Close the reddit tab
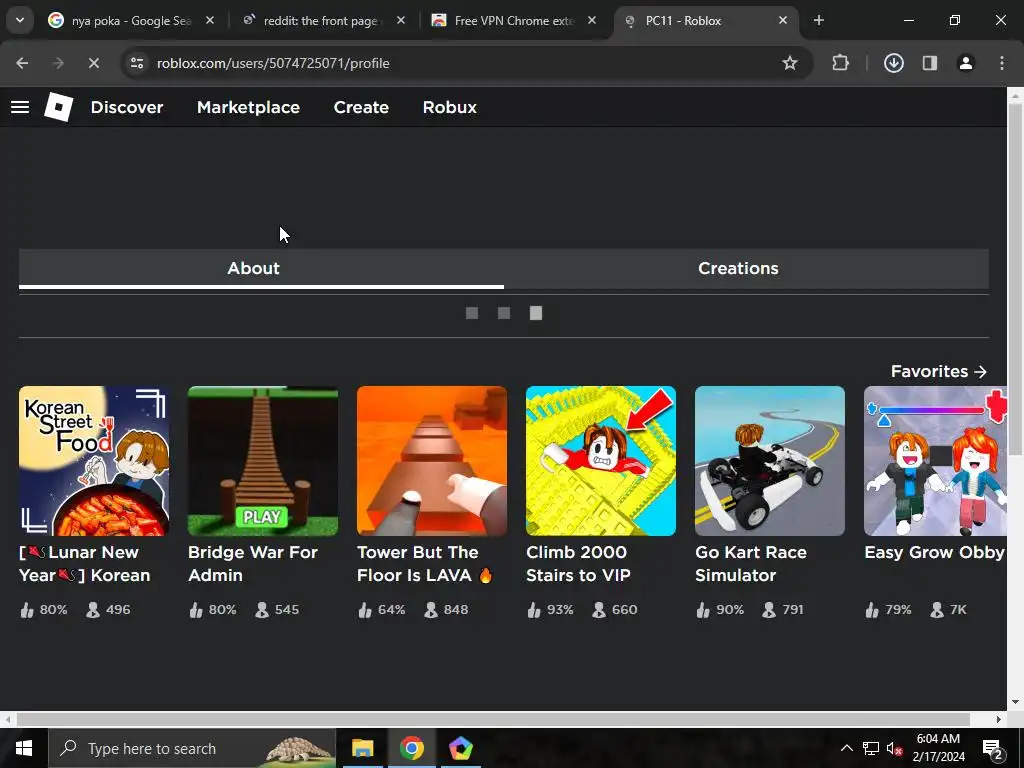Viewport: 1024px width, 768px height. coord(401,20)
